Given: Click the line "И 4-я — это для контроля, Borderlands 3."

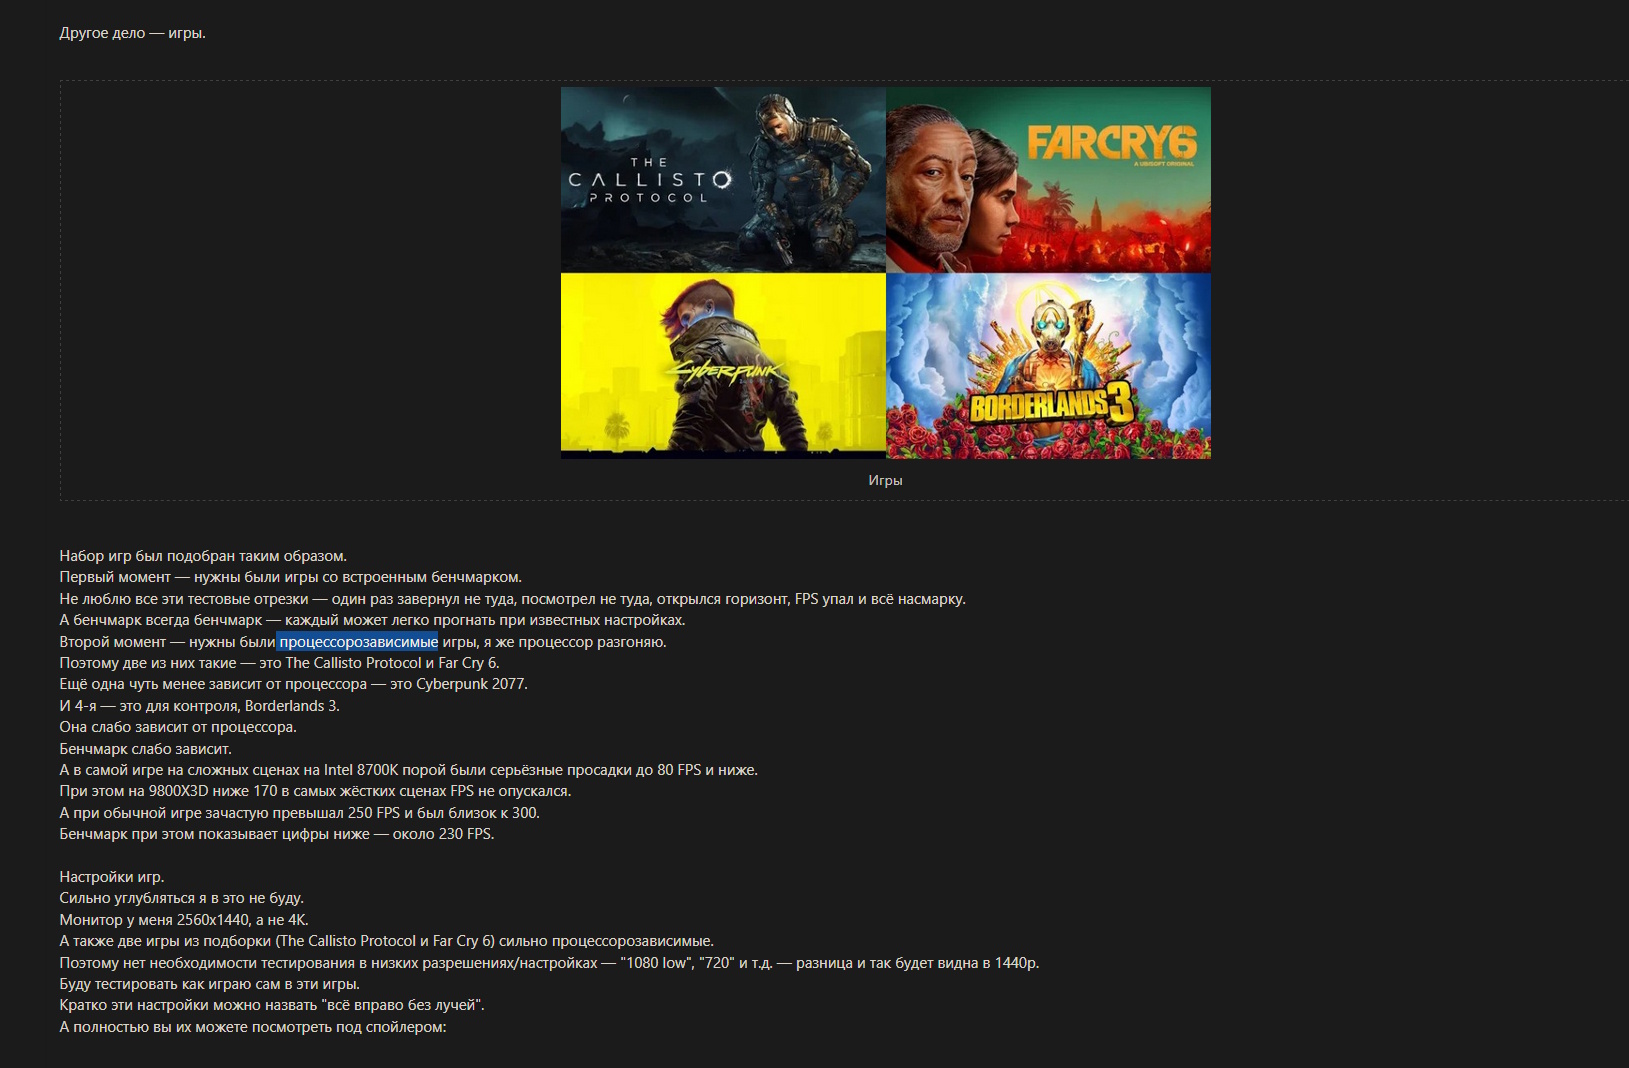Looking at the screenshot, I should [199, 706].
